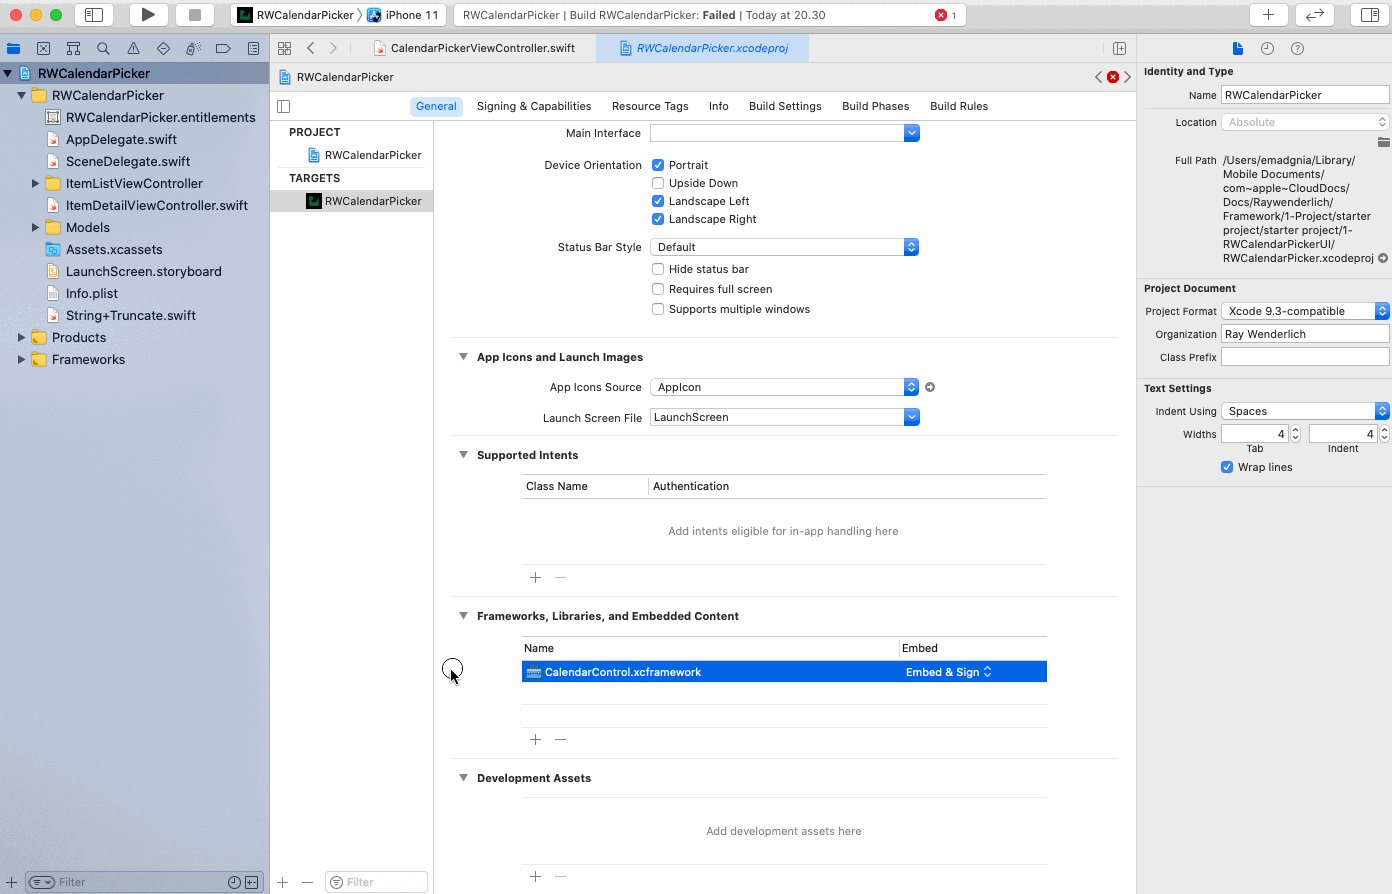1392x894 pixels.
Task: Switch to Resource Tags tab
Action: click(650, 106)
